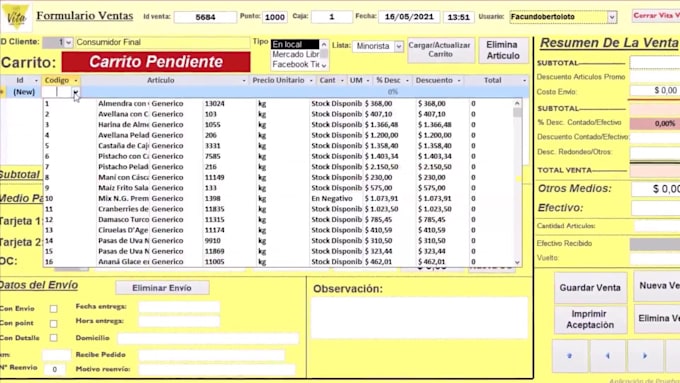Select En local in Tipo list

point(295,44)
